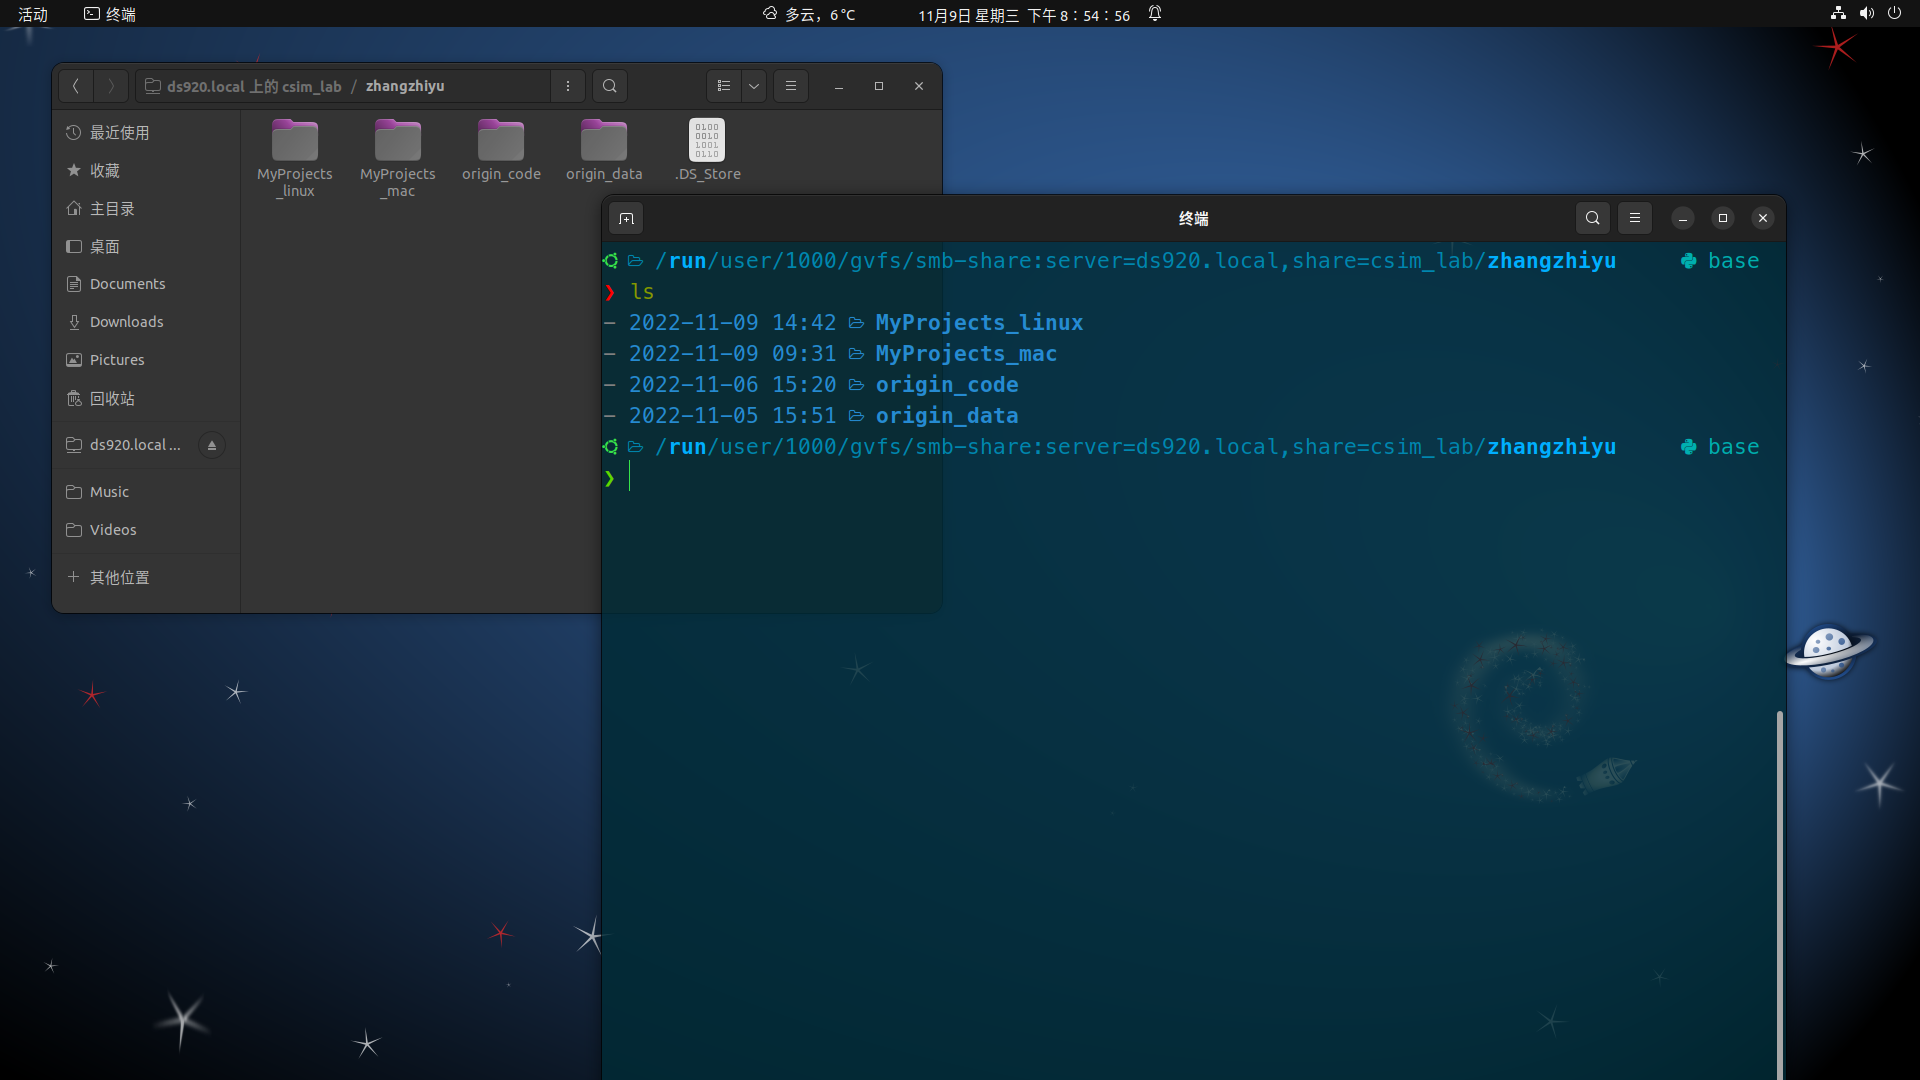The image size is (1920, 1080).
Task: Open the MyProjects_linux folder
Action: tap(295, 142)
